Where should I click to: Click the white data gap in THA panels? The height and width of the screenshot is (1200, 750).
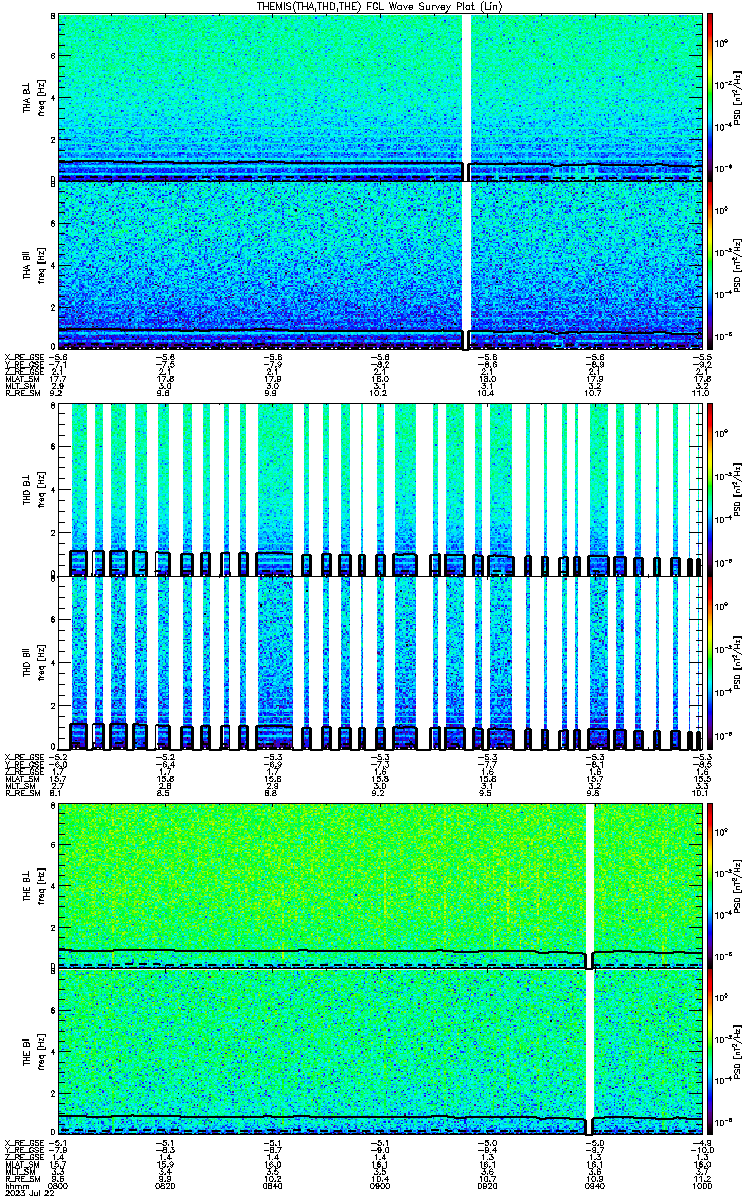[x=466, y=181]
